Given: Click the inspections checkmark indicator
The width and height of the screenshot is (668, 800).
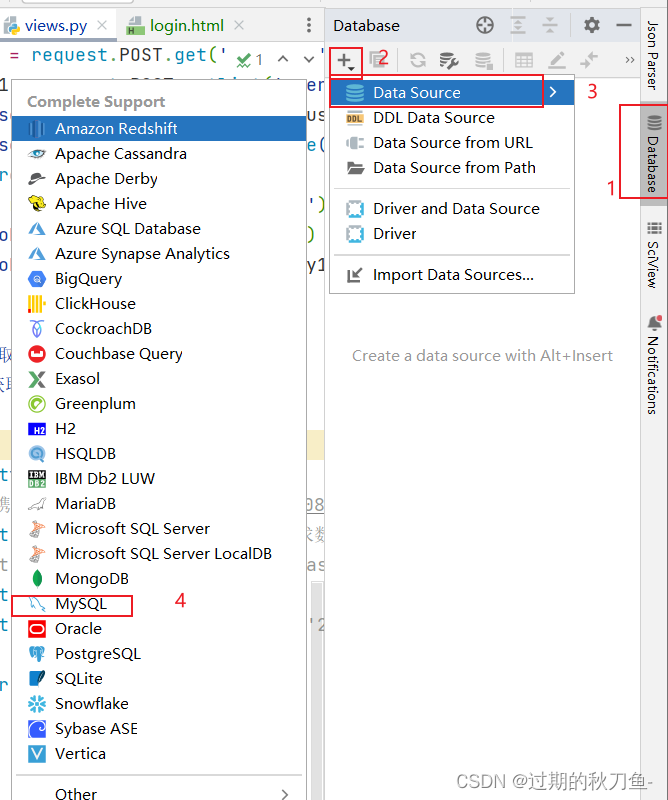Looking at the screenshot, I should click(x=249, y=60).
